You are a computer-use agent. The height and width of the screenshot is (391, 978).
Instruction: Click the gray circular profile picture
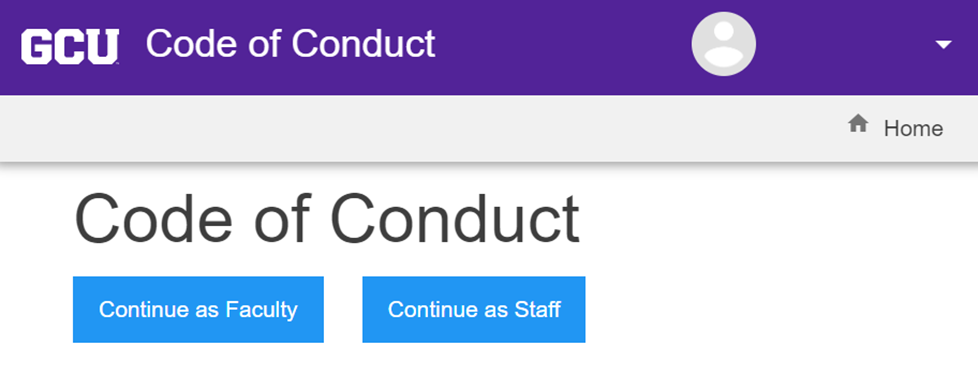coord(724,44)
